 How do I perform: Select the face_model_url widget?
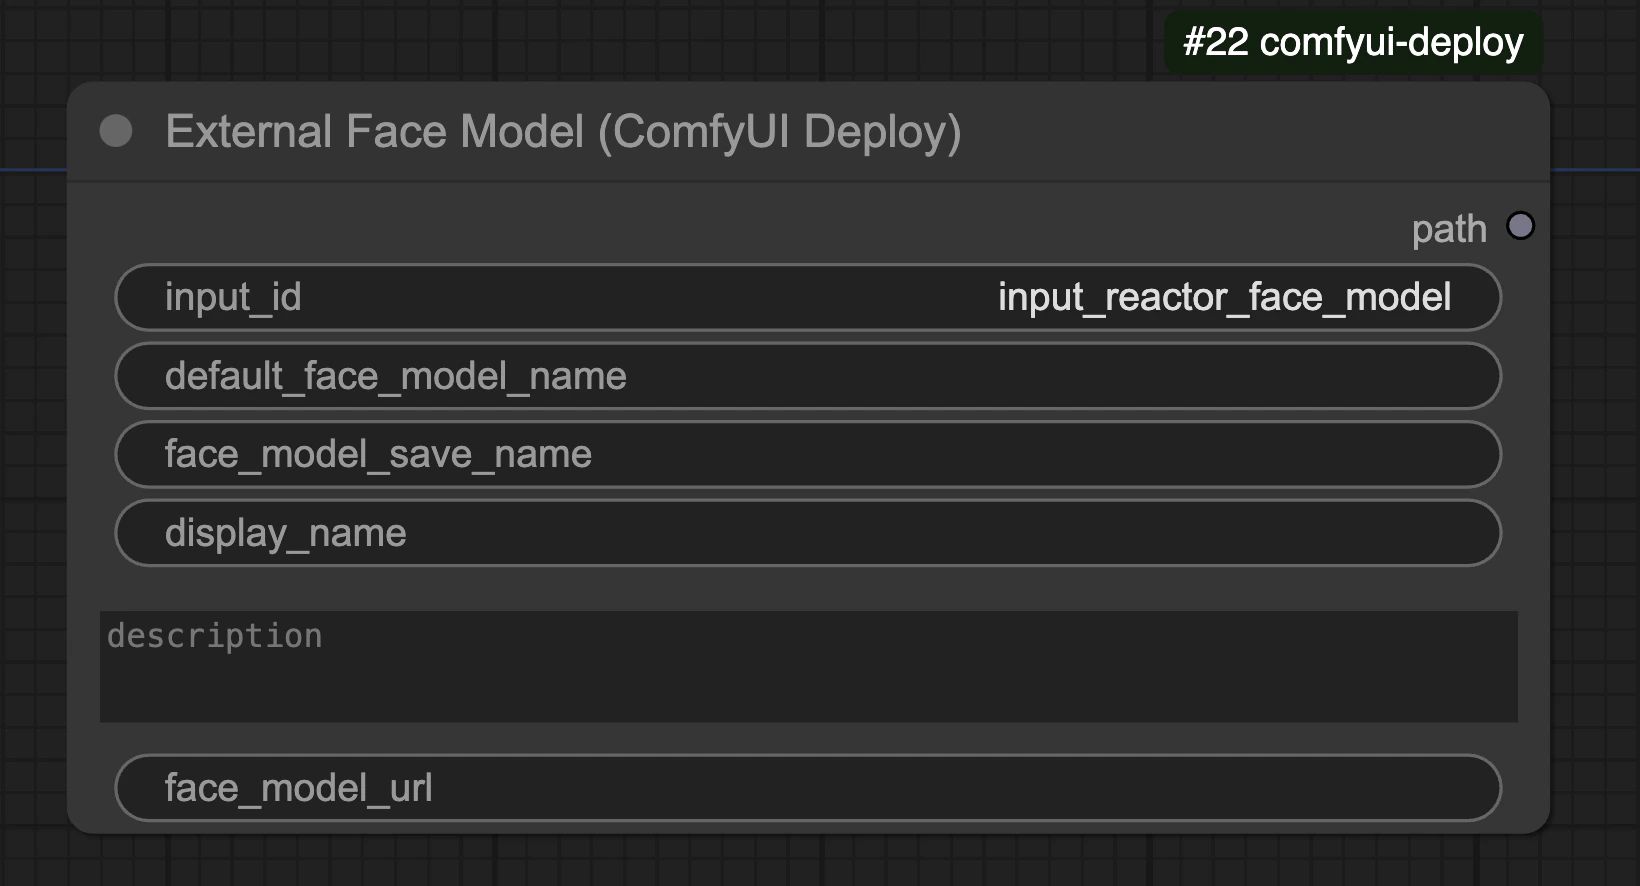pyautogui.click(x=808, y=788)
